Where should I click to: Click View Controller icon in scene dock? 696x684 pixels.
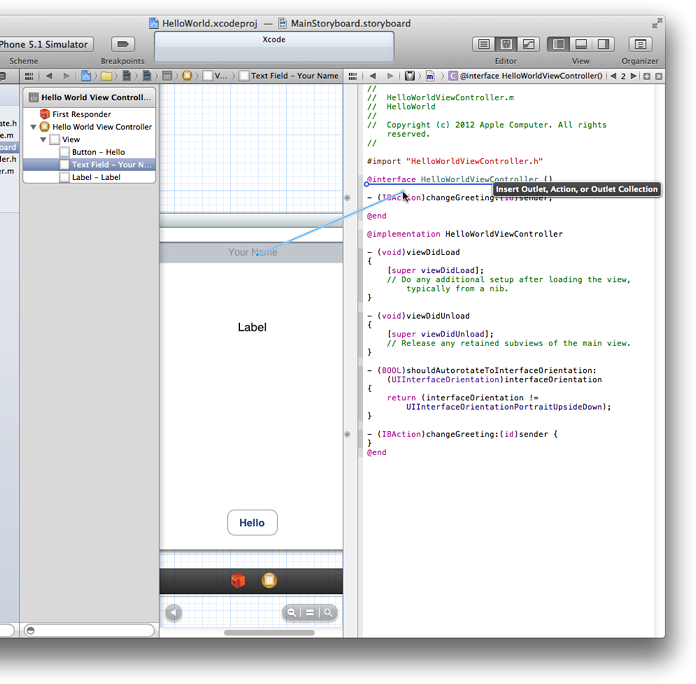(269, 581)
